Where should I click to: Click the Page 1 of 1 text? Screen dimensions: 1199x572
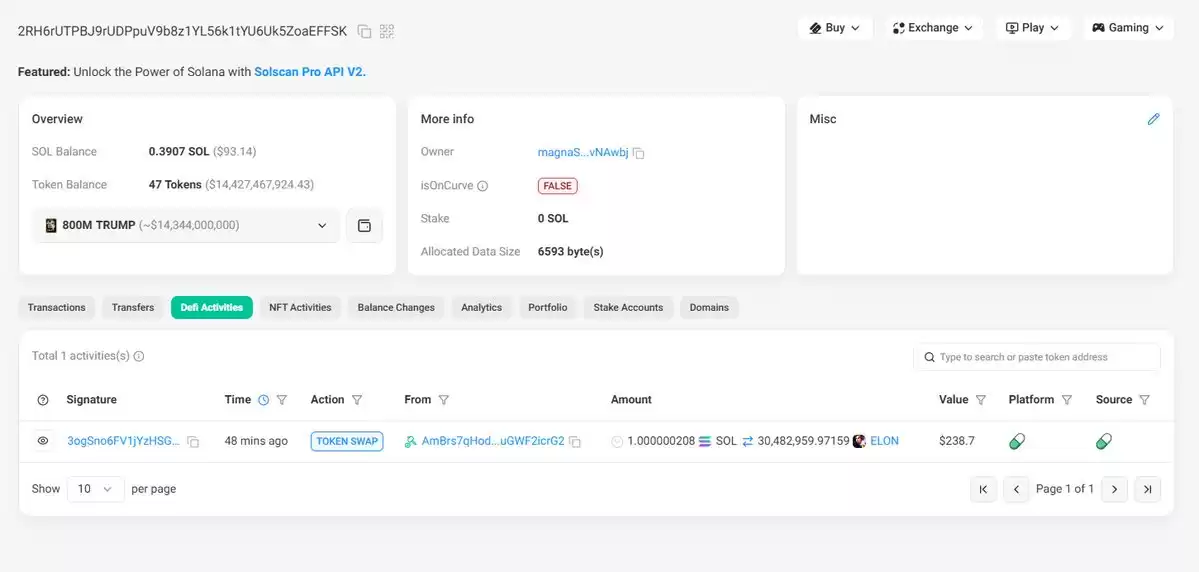pos(1065,489)
